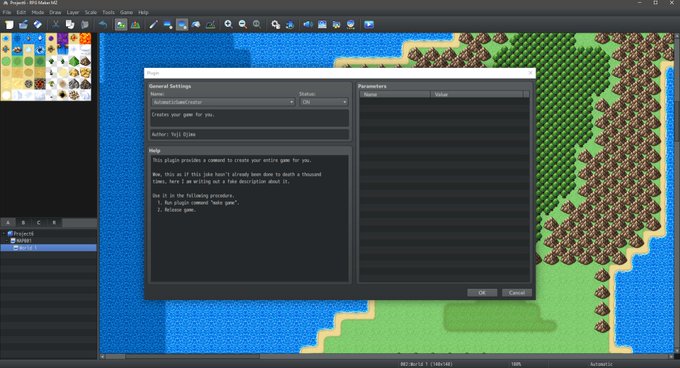
Task: Open the Resource Manager icon
Action: pos(336,24)
